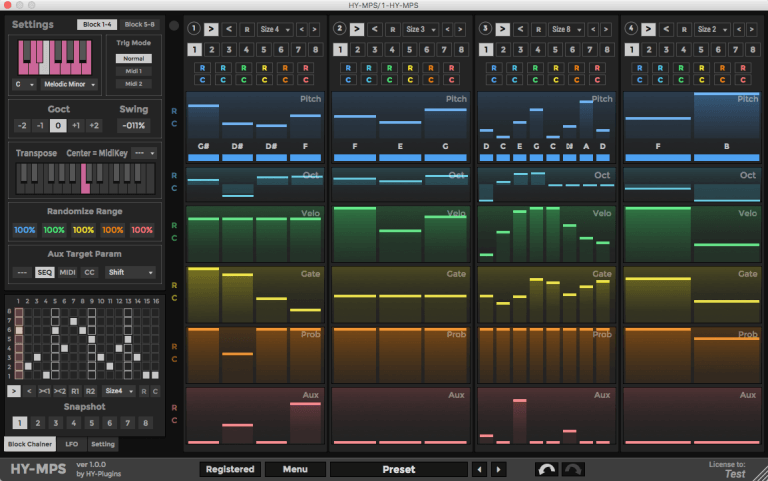Randomize sequencer 3 with its R button
Image resolution: width=768 pixels, height=481 pixels.
tap(540, 30)
